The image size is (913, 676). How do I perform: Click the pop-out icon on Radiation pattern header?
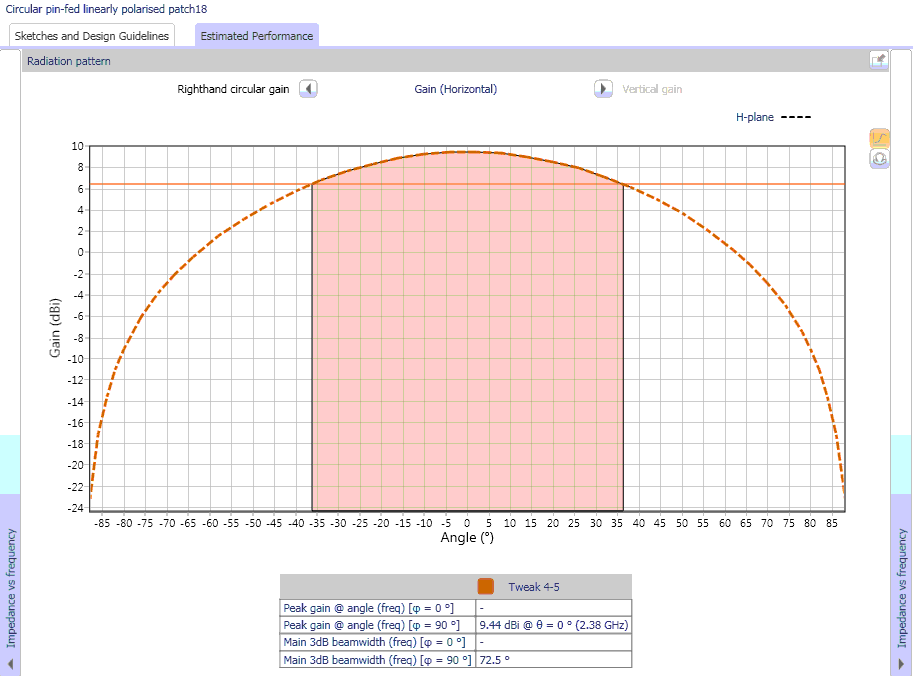point(878,61)
